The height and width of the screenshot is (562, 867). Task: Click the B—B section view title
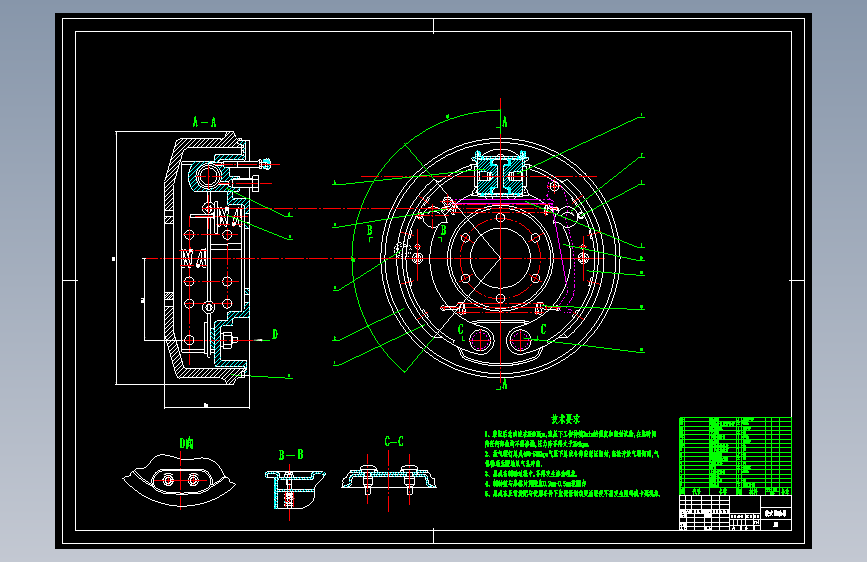coord(291,455)
